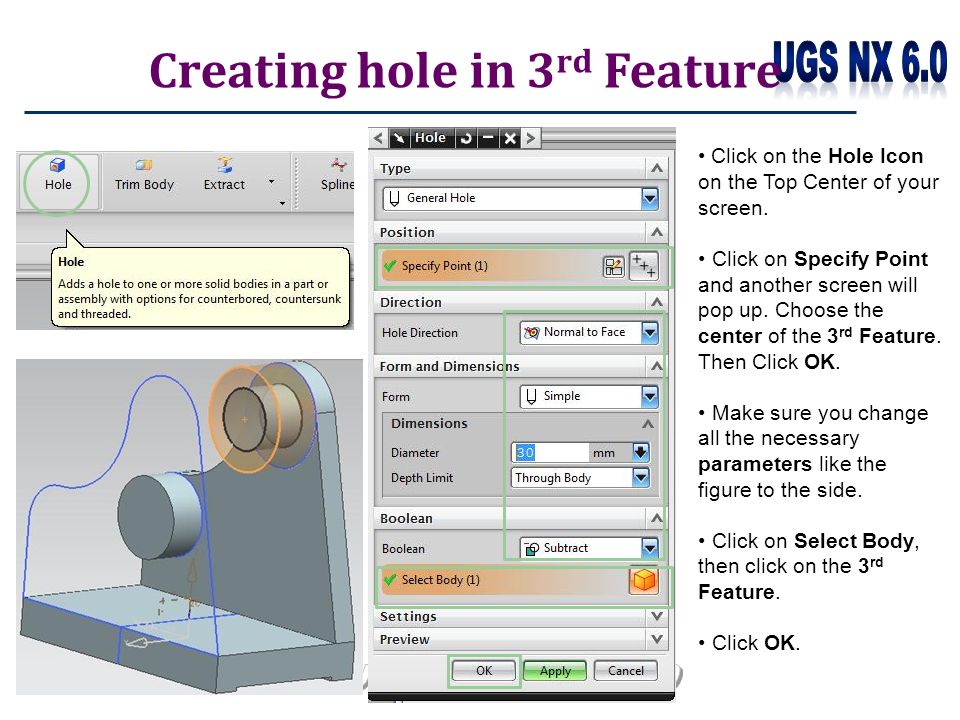Collapse the Dimensions subsection
The width and height of the screenshot is (960, 720).
pyautogui.click(x=648, y=424)
